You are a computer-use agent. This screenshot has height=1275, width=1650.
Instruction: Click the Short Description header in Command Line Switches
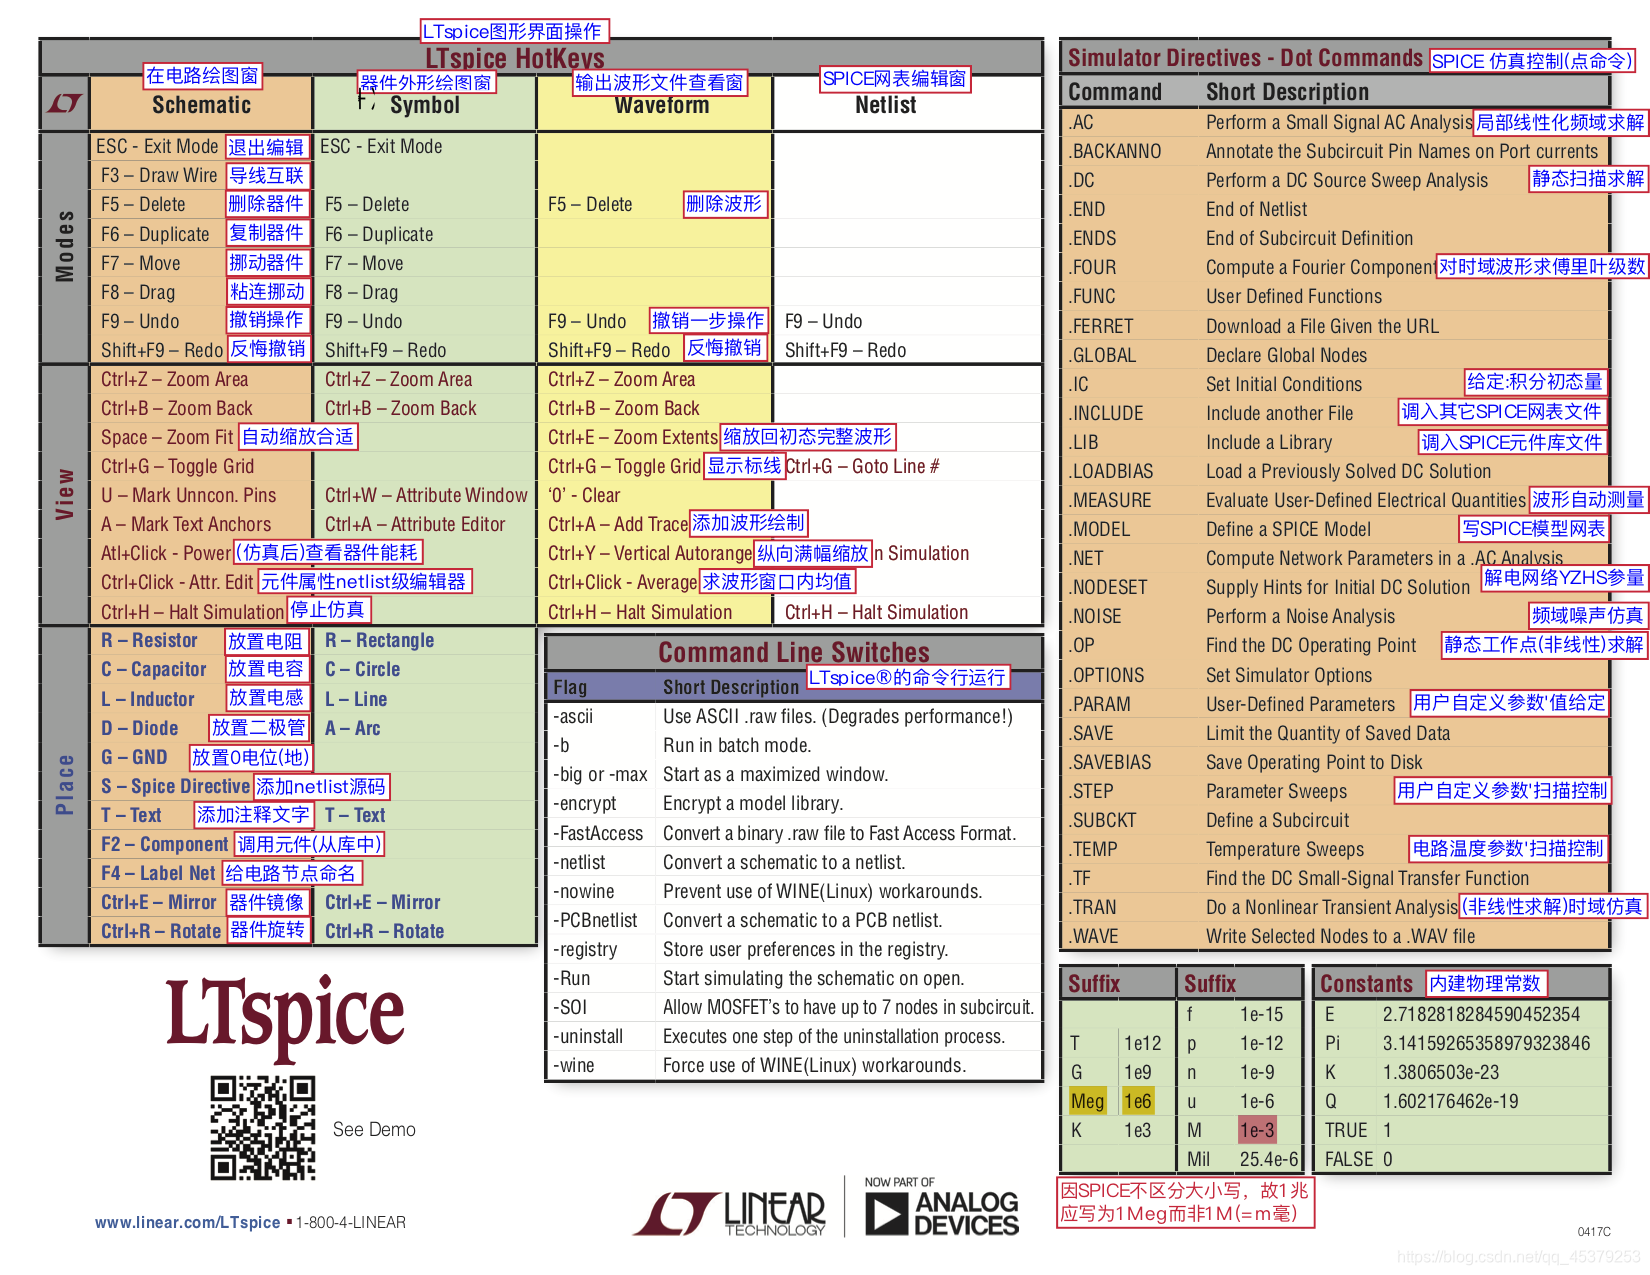click(x=731, y=687)
